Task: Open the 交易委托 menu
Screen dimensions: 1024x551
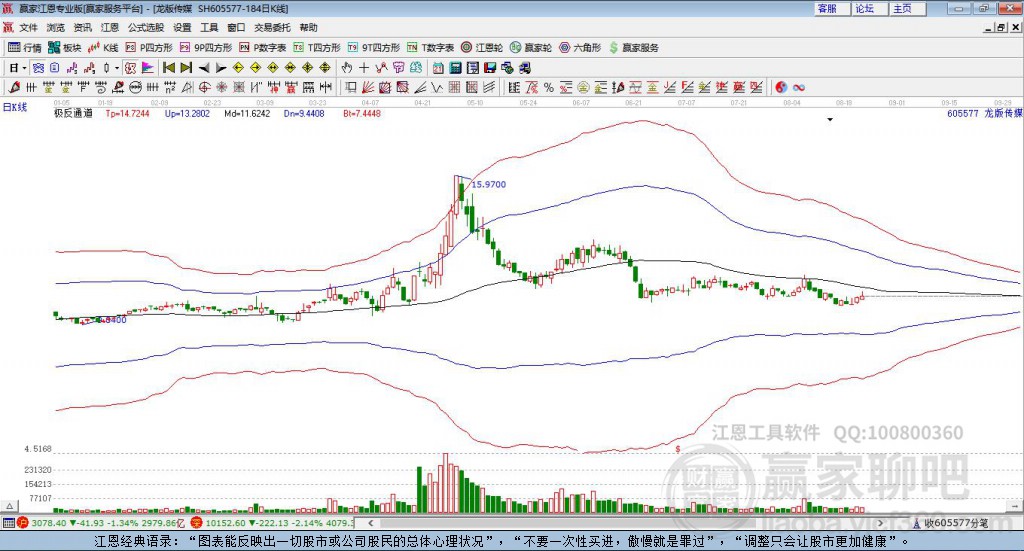Action: [272, 27]
